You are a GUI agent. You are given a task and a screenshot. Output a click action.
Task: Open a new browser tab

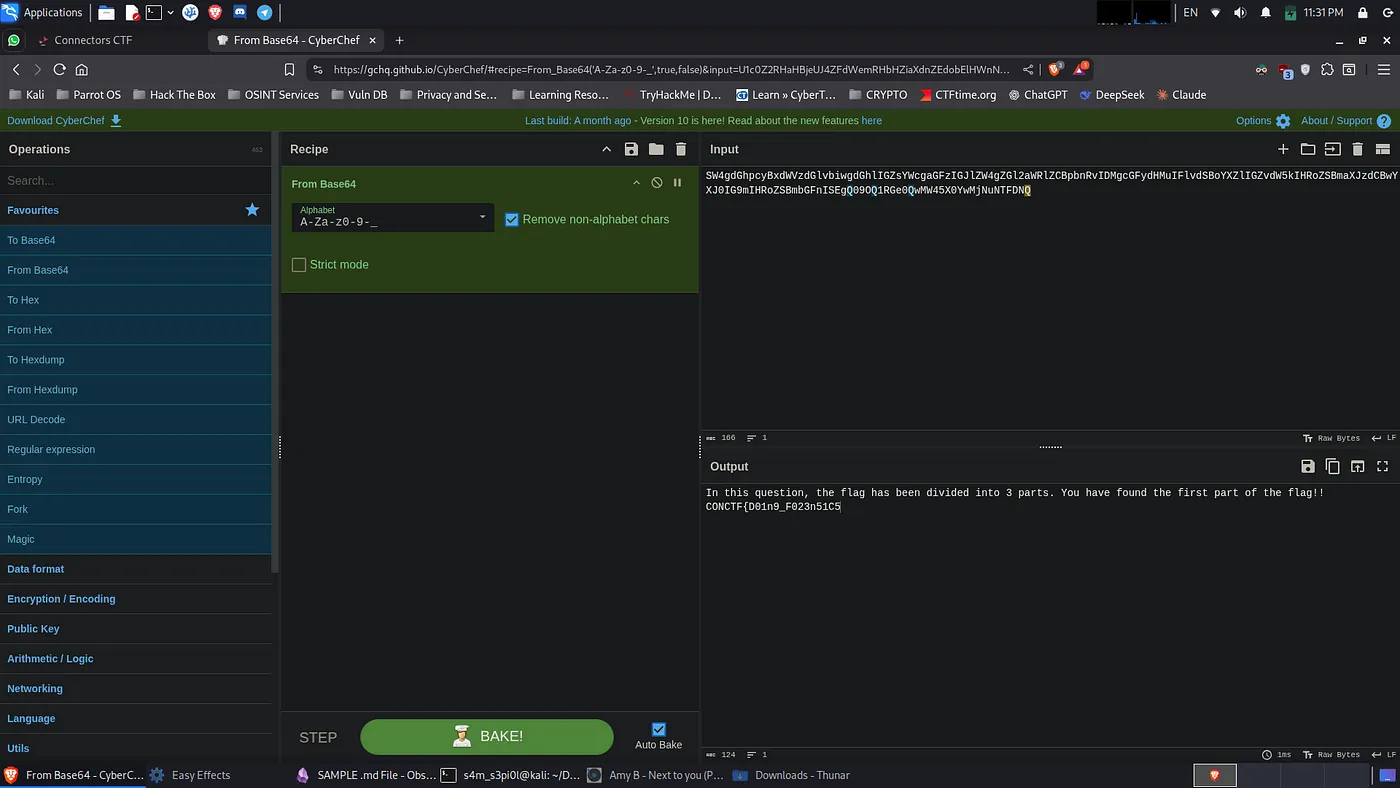(399, 40)
